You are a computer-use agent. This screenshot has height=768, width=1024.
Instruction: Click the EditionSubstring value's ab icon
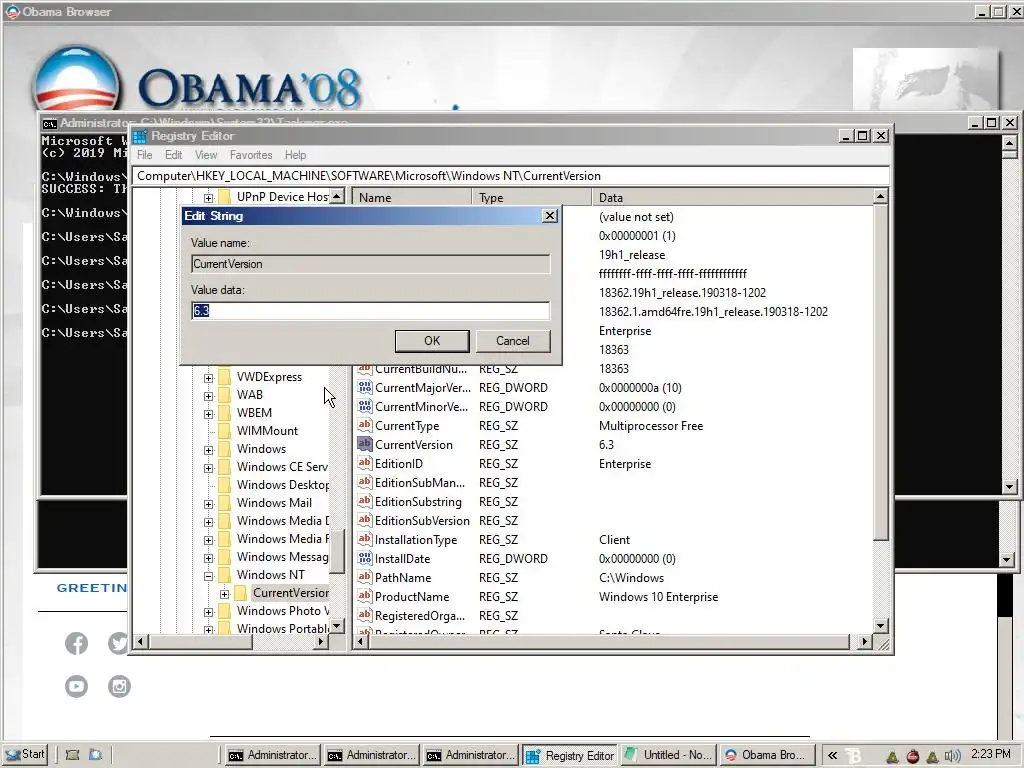364,502
